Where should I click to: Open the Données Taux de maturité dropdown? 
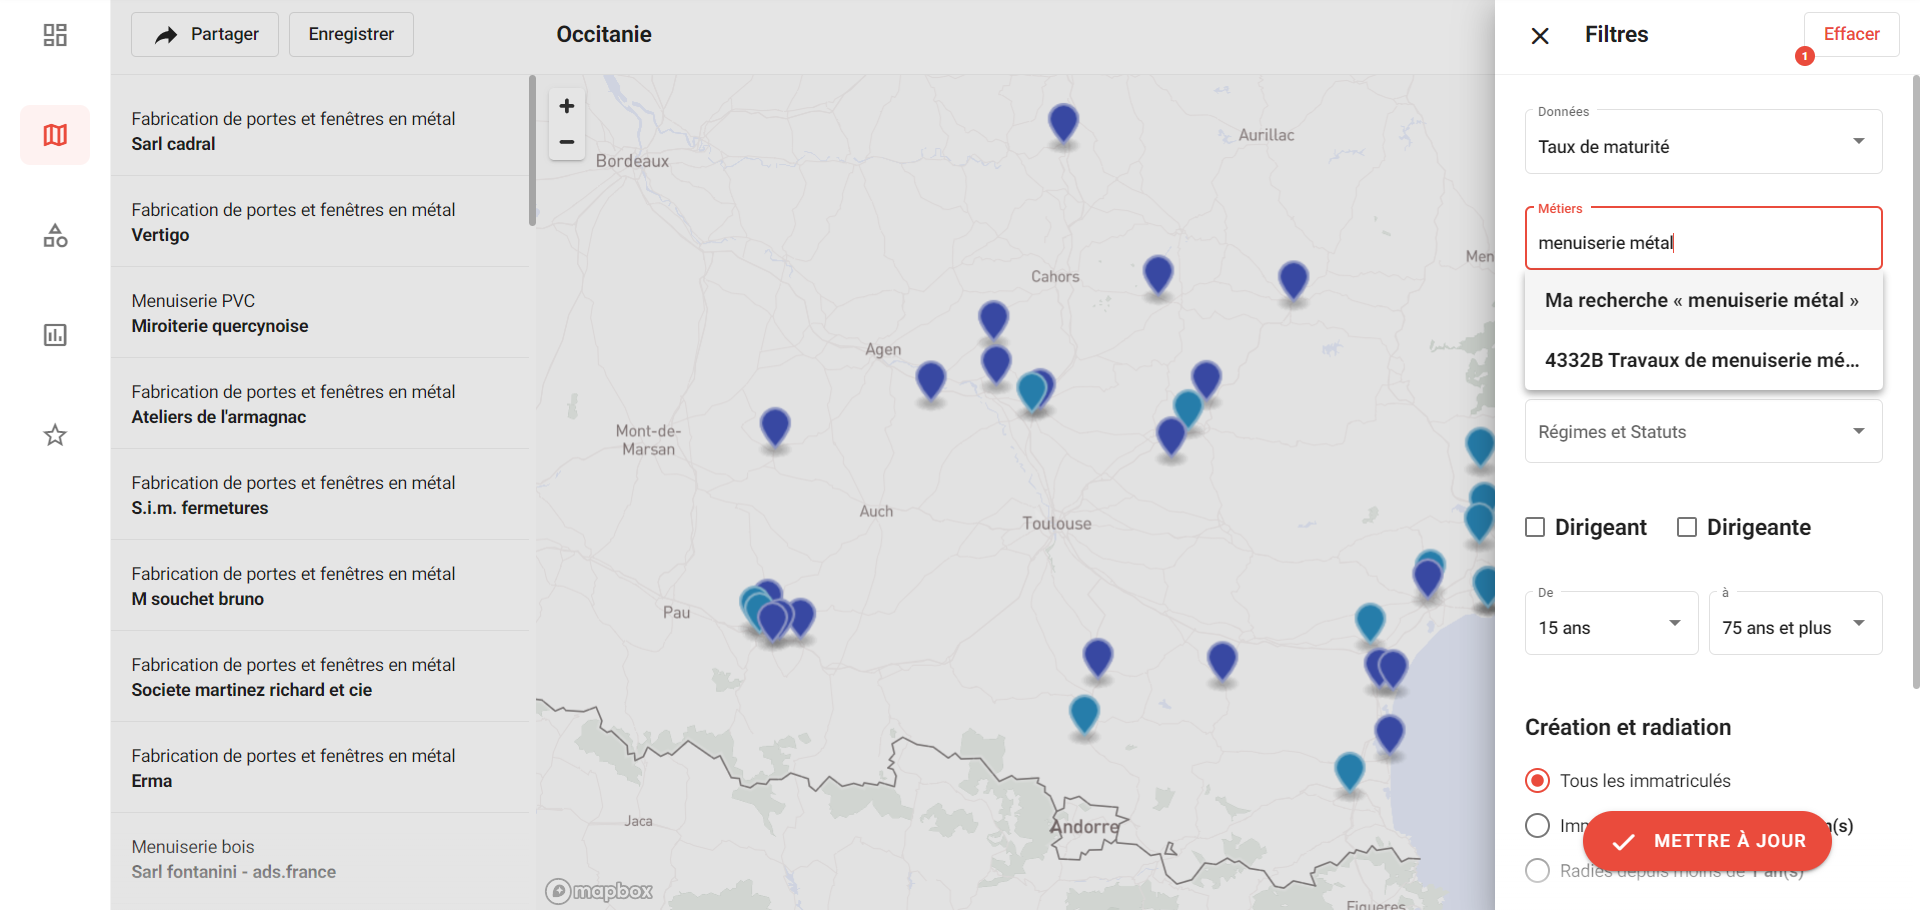(x=1703, y=141)
